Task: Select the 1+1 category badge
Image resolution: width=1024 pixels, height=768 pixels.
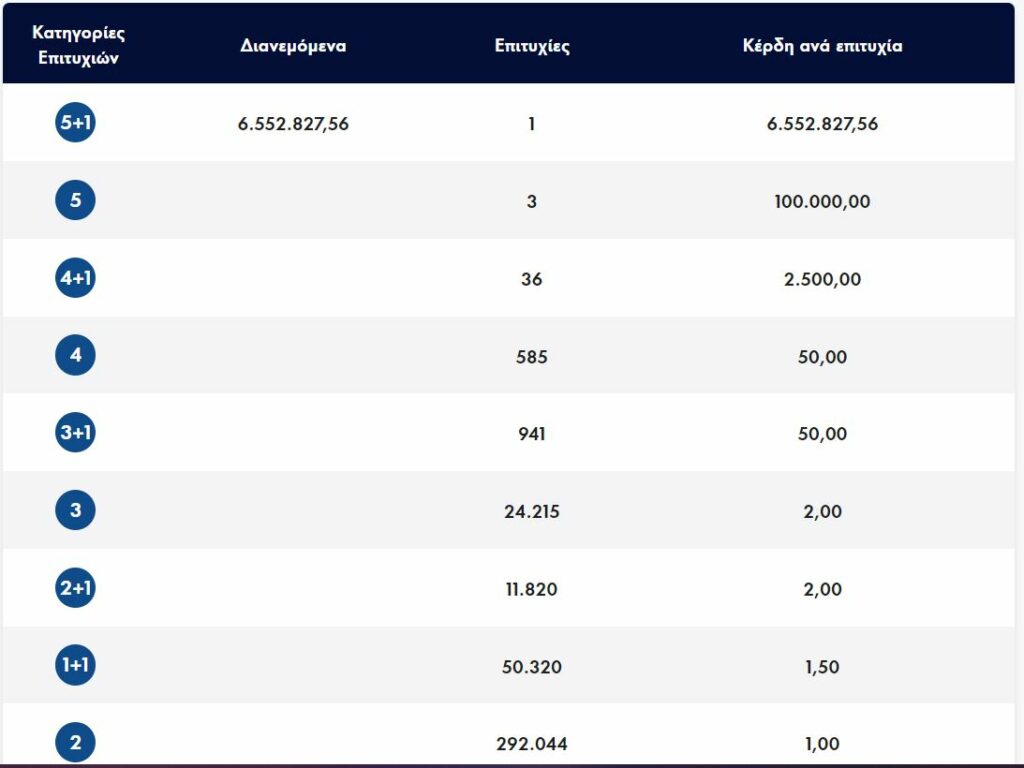Action: (75, 666)
